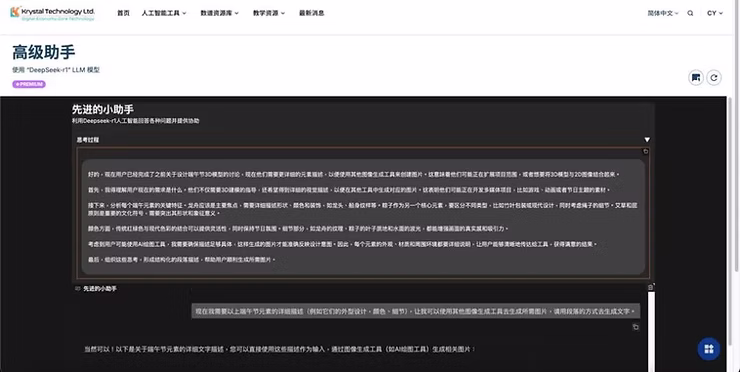Collapse the 思考过程 section triangle
Screen dimensions: 740x372
coord(647,140)
